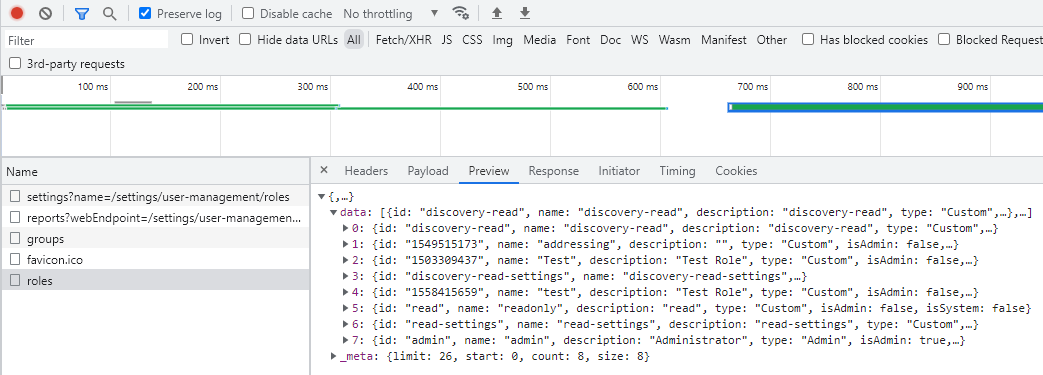Switch to the Initiator tab
This screenshot has height=375, width=1043.
[619, 171]
